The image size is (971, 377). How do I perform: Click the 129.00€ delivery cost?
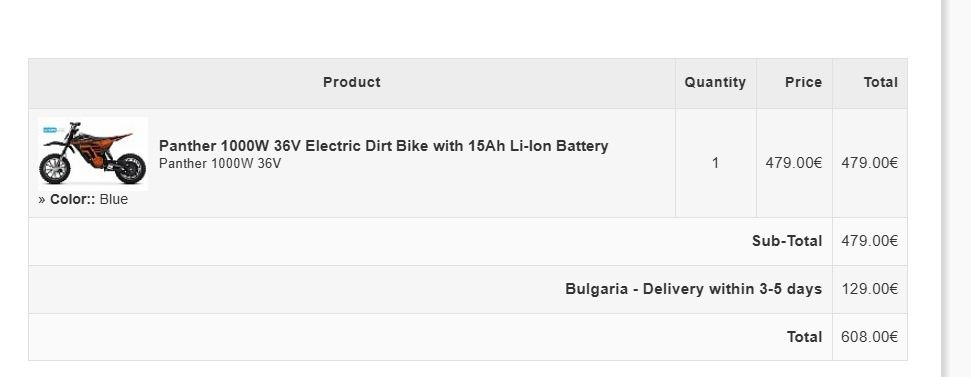[869, 289]
